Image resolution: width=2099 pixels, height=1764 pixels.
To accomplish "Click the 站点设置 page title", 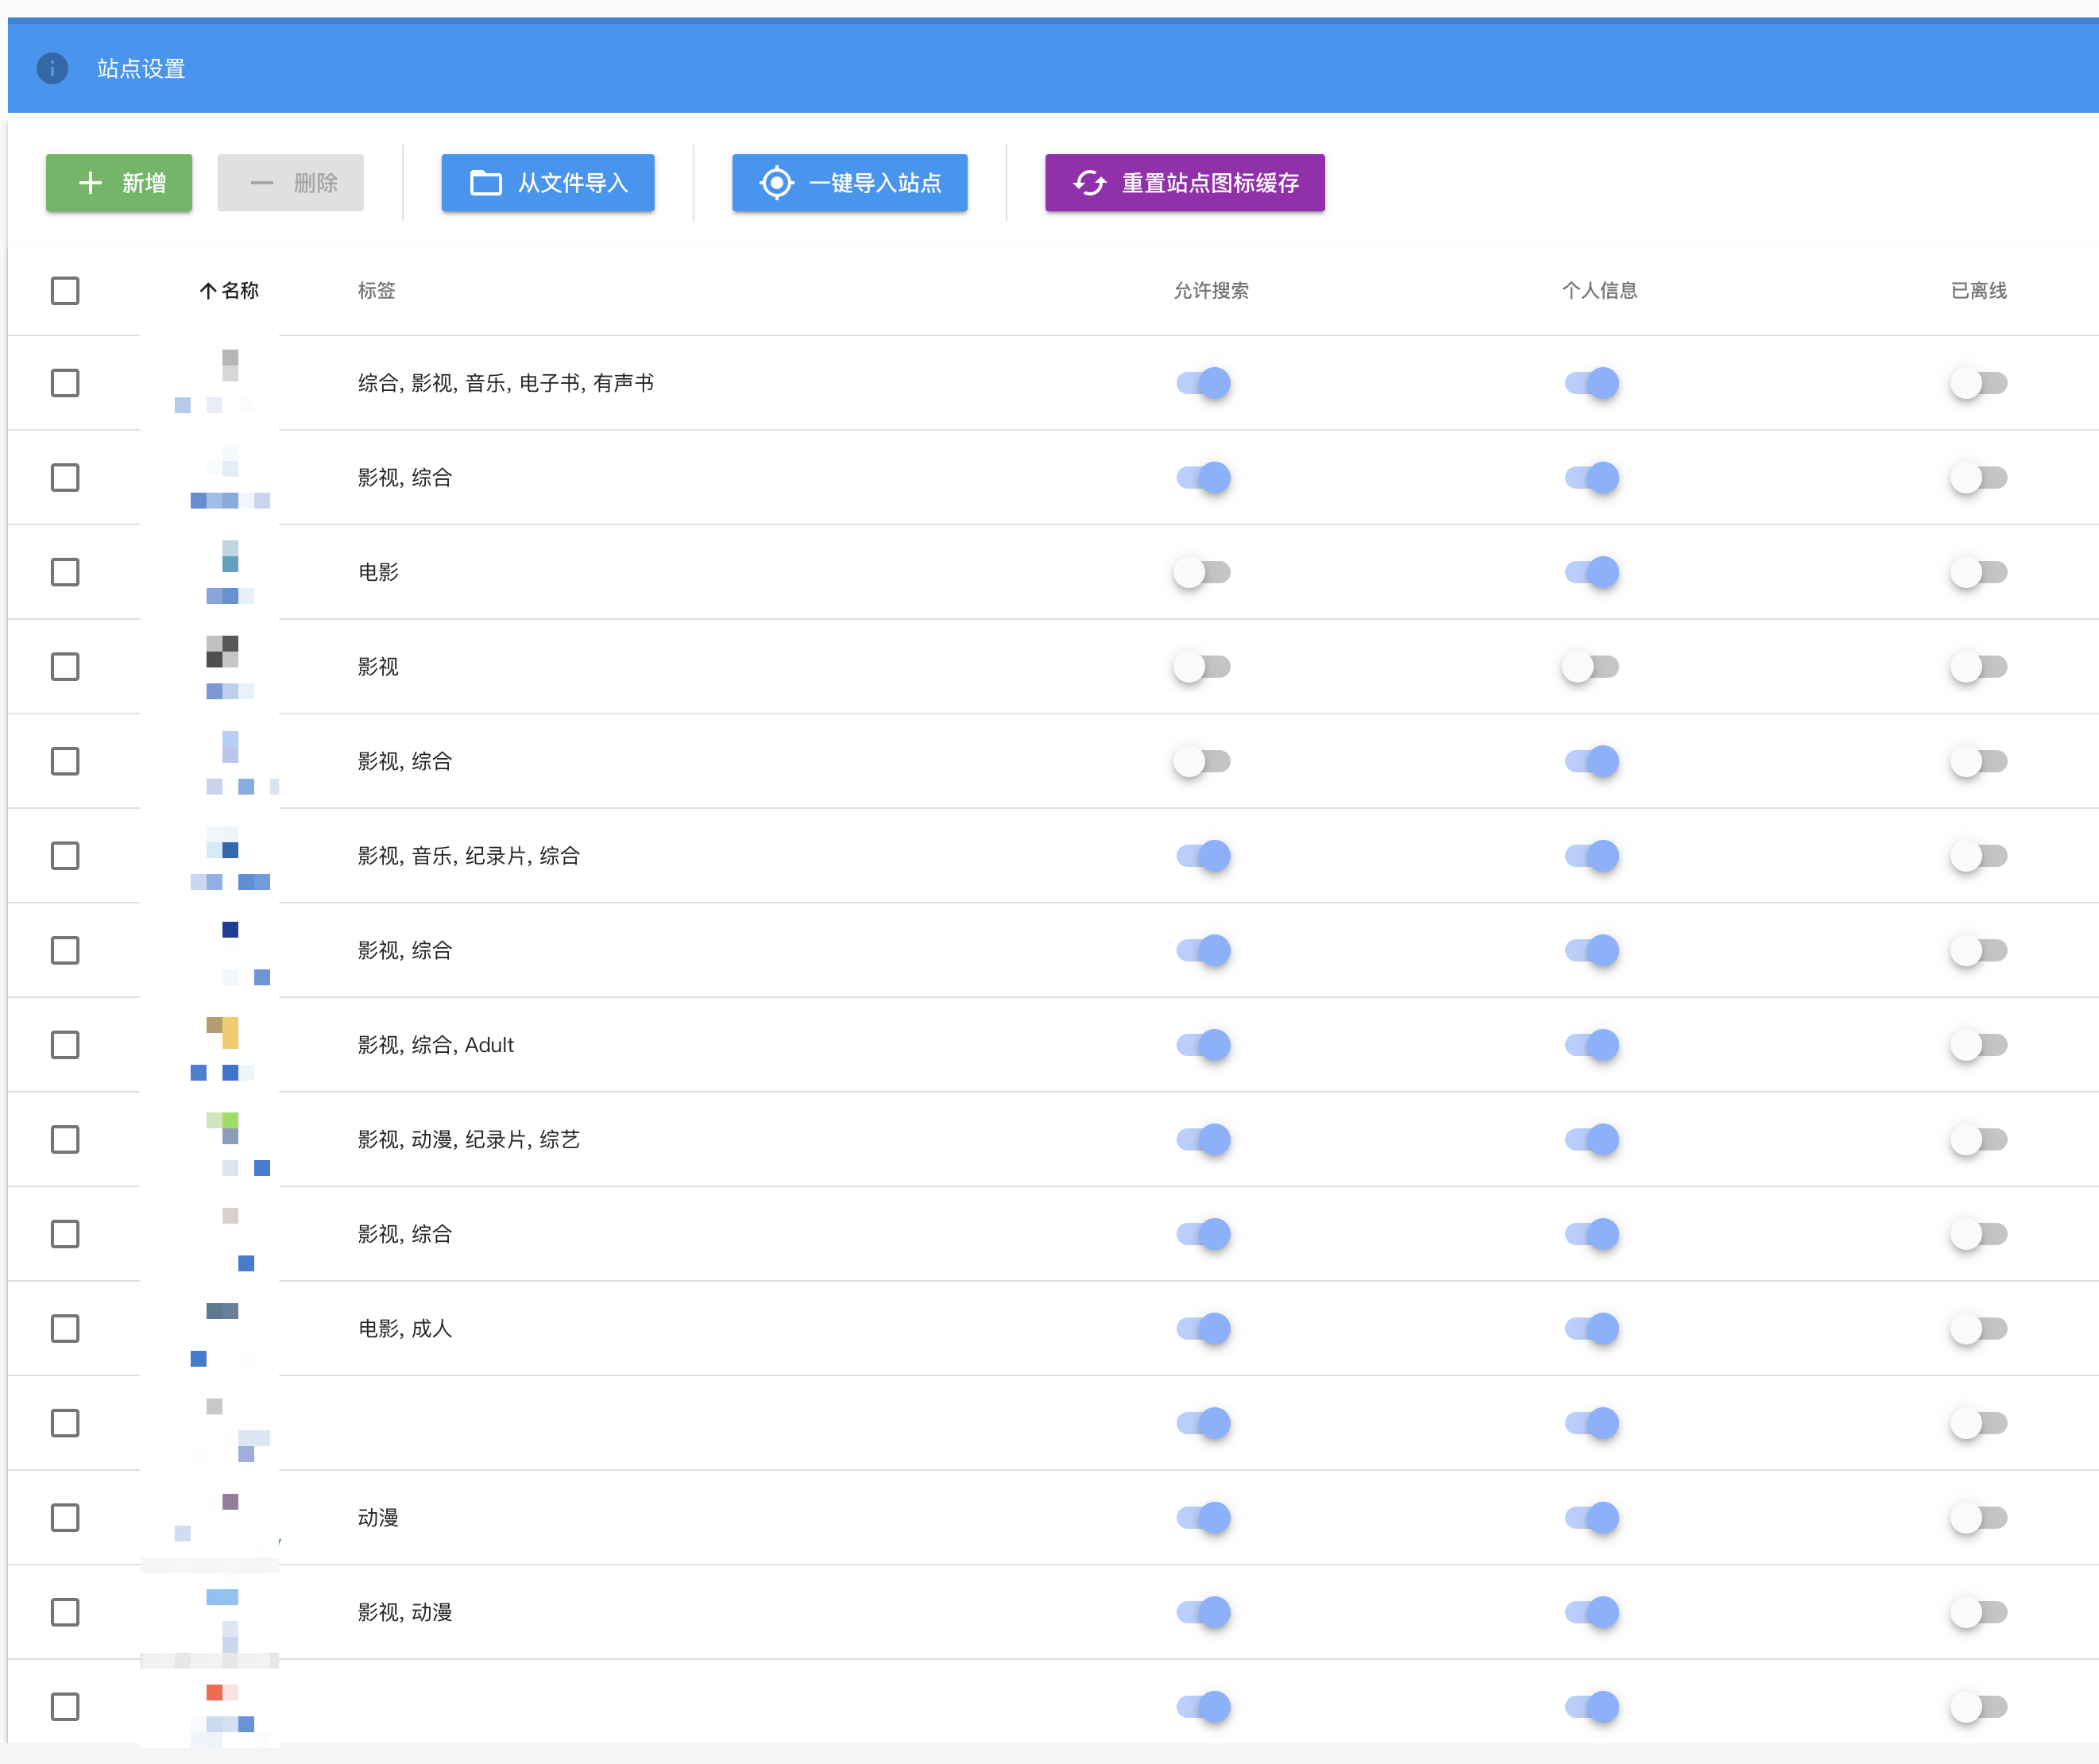I will point(141,69).
